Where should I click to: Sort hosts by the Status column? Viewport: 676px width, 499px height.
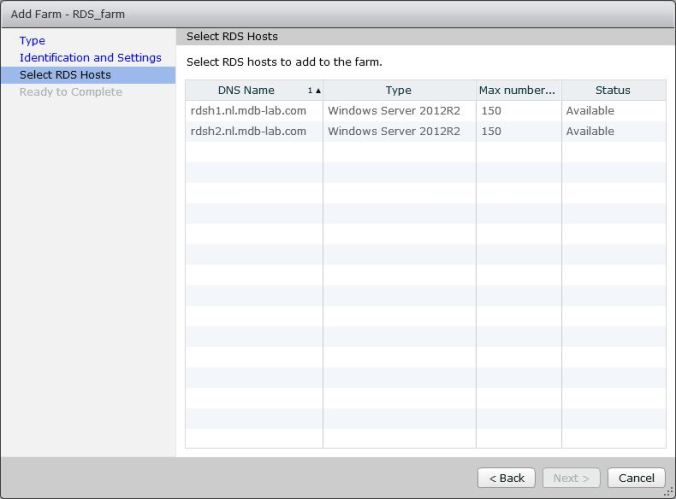(x=612, y=90)
